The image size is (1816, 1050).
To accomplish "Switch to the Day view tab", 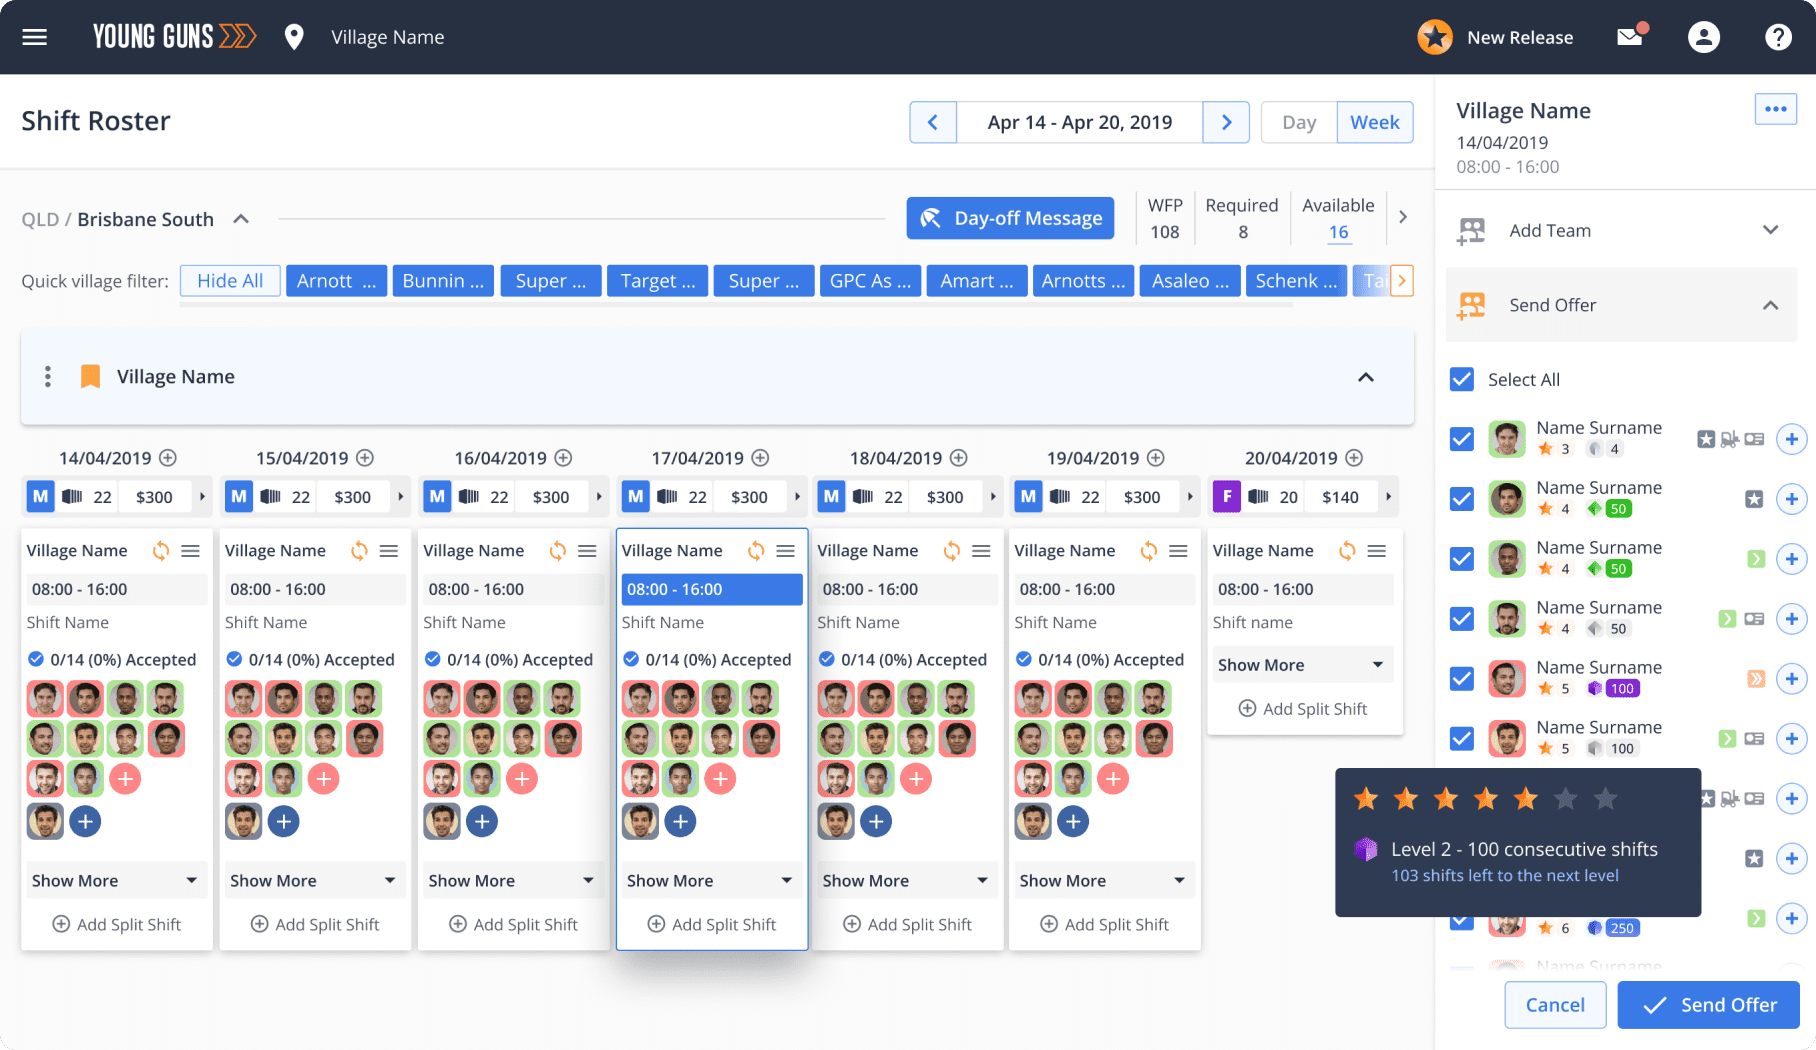I will 1299,122.
